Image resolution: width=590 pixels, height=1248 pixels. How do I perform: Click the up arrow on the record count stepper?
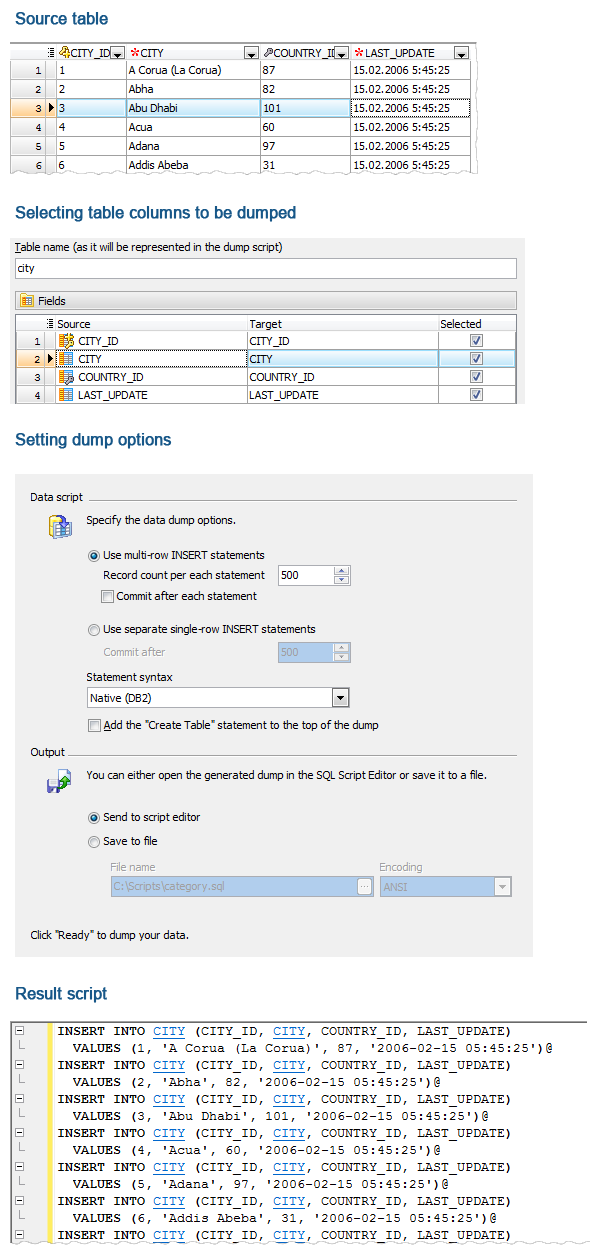340,570
